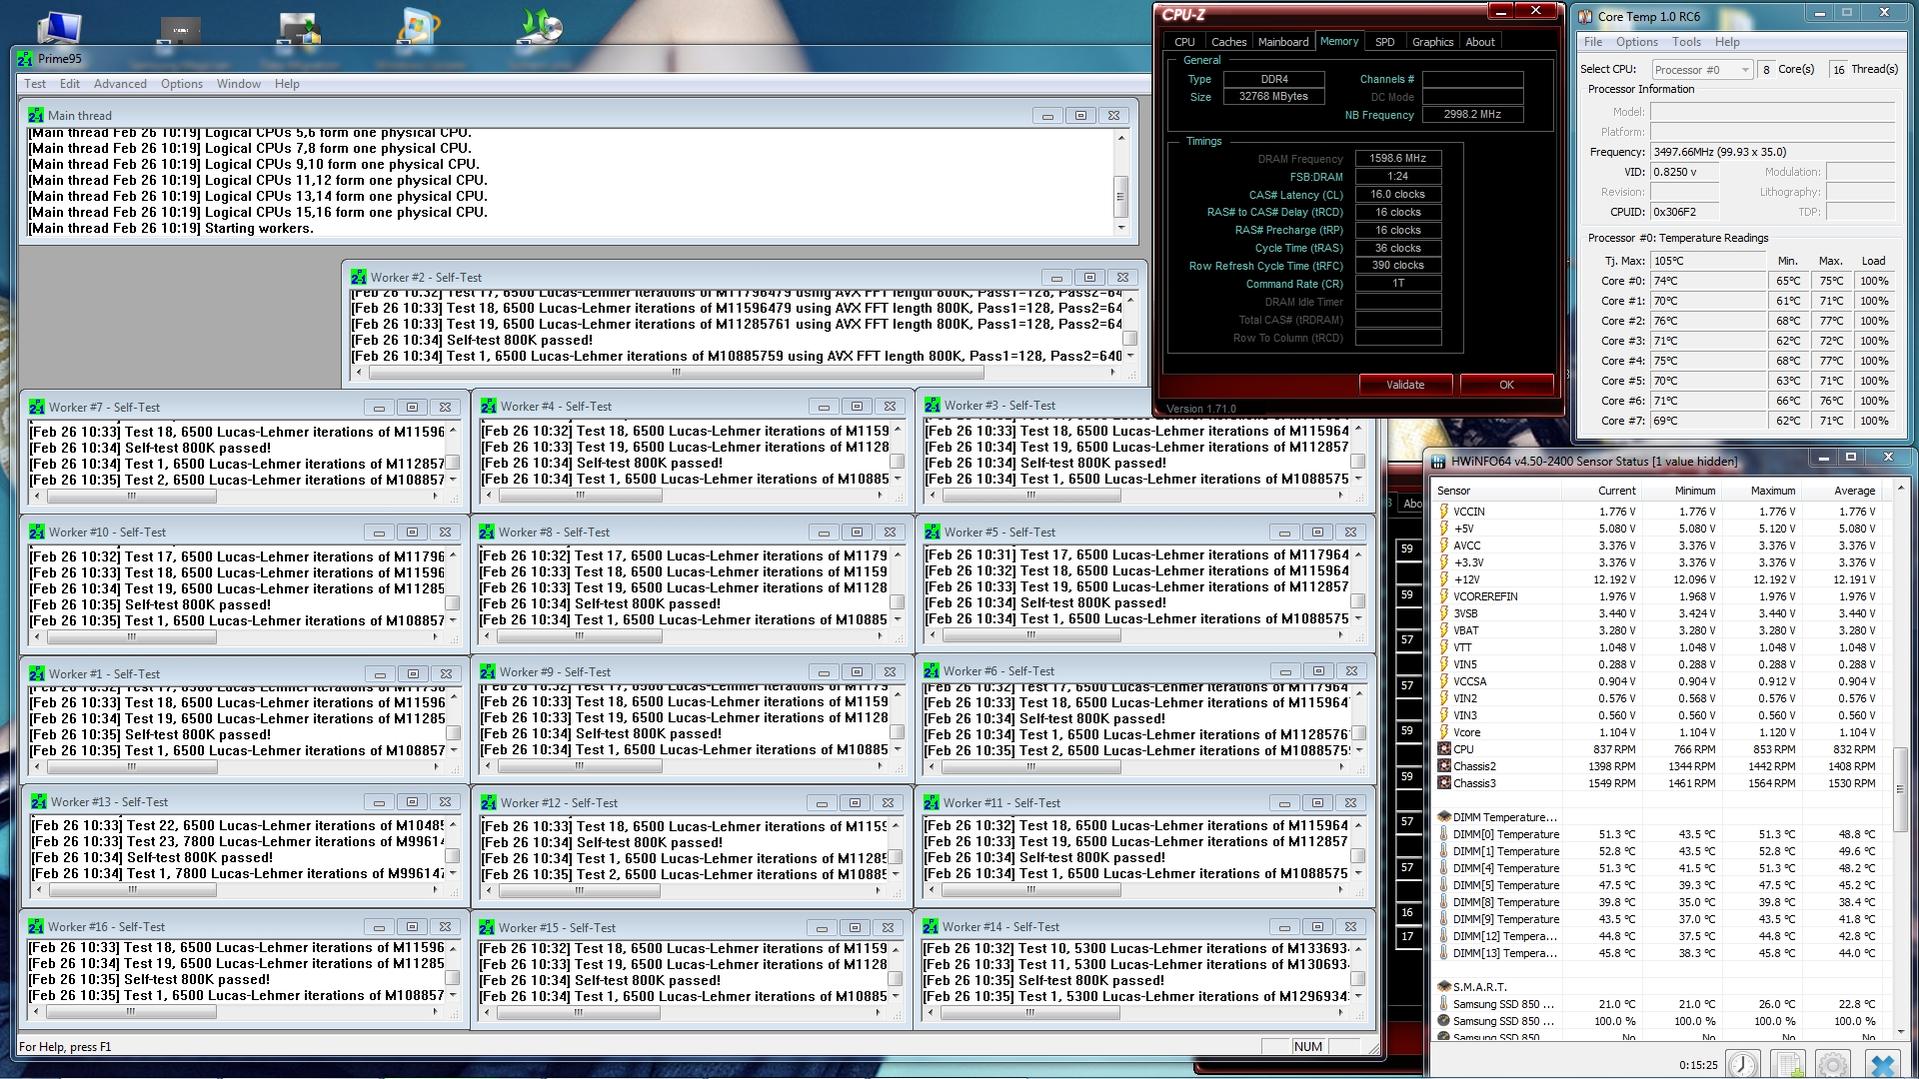
Task: Open the Advanced menu in Prime95
Action: pos(120,84)
